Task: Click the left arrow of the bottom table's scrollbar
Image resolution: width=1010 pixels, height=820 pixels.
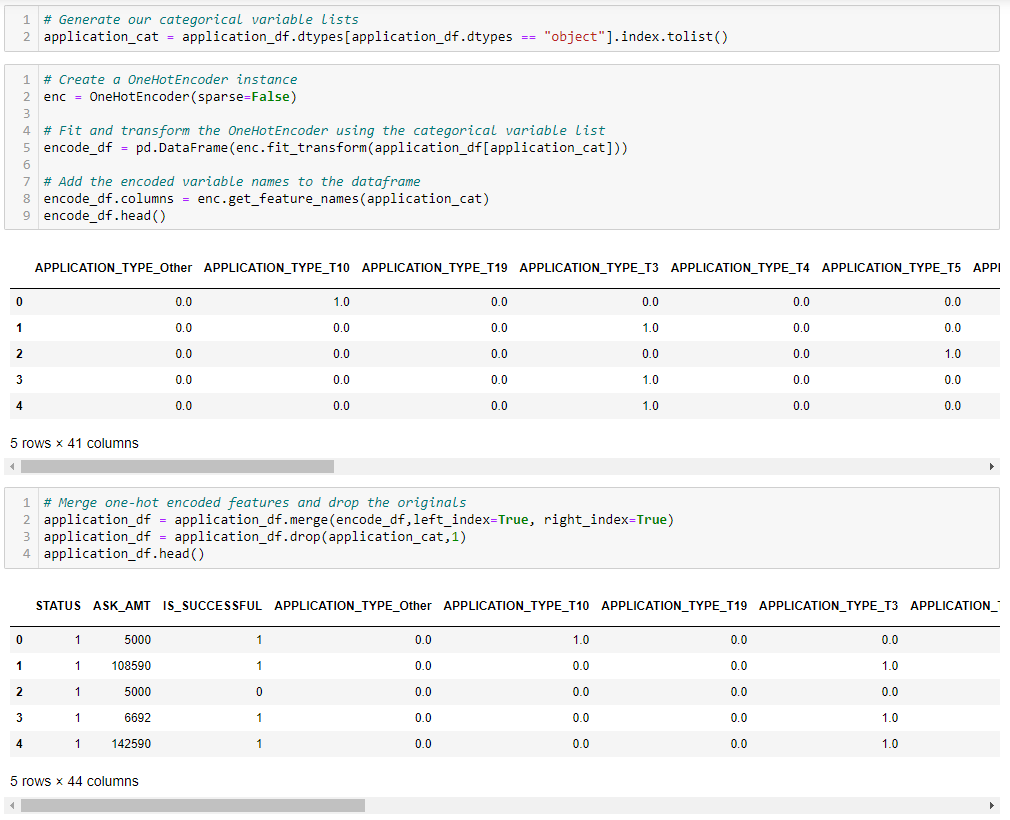Action: coord(12,805)
